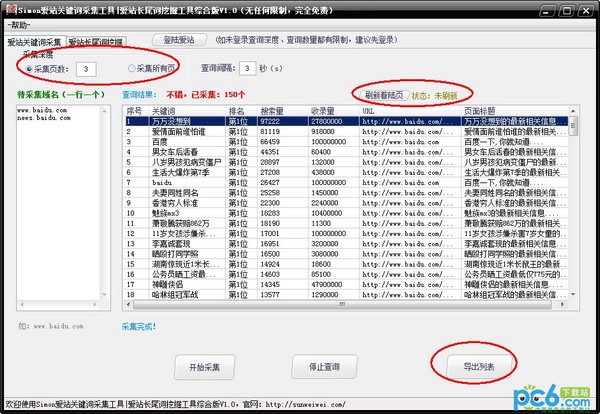Select row 3 with keyword 百度
600x414 pixels.
coord(347,142)
